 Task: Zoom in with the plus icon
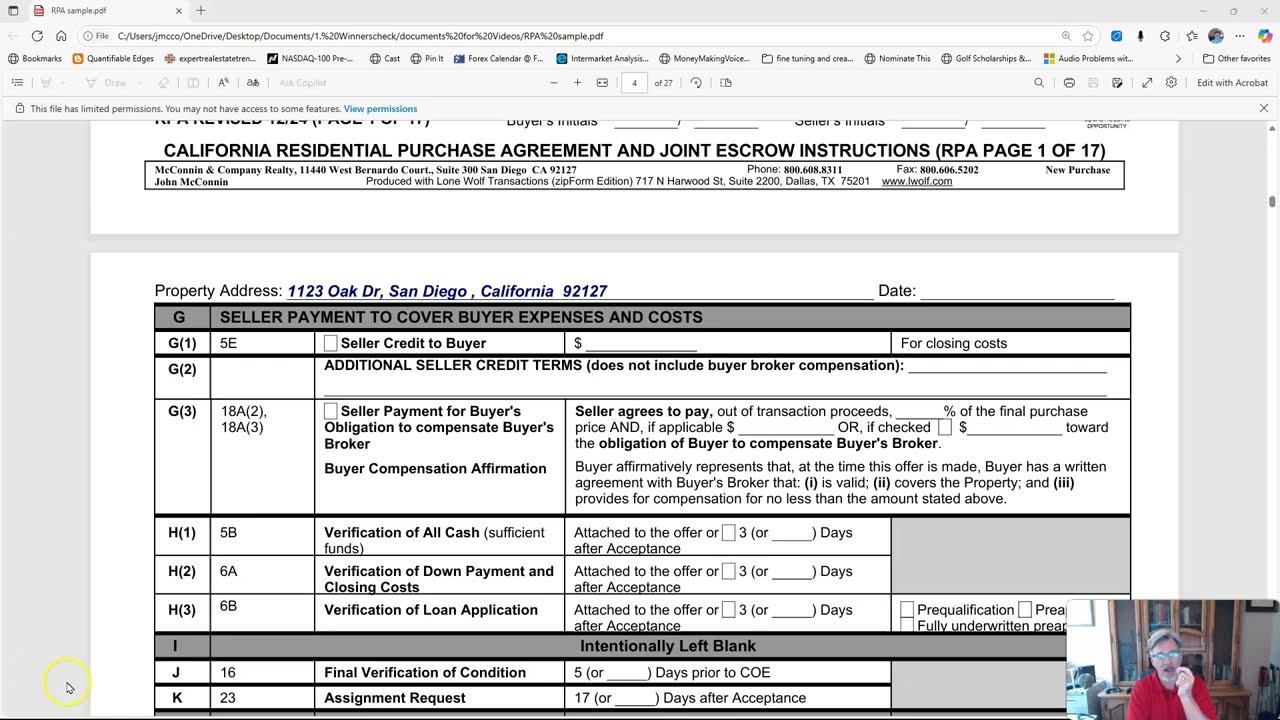pyautogui.click(x=577, y=83)
